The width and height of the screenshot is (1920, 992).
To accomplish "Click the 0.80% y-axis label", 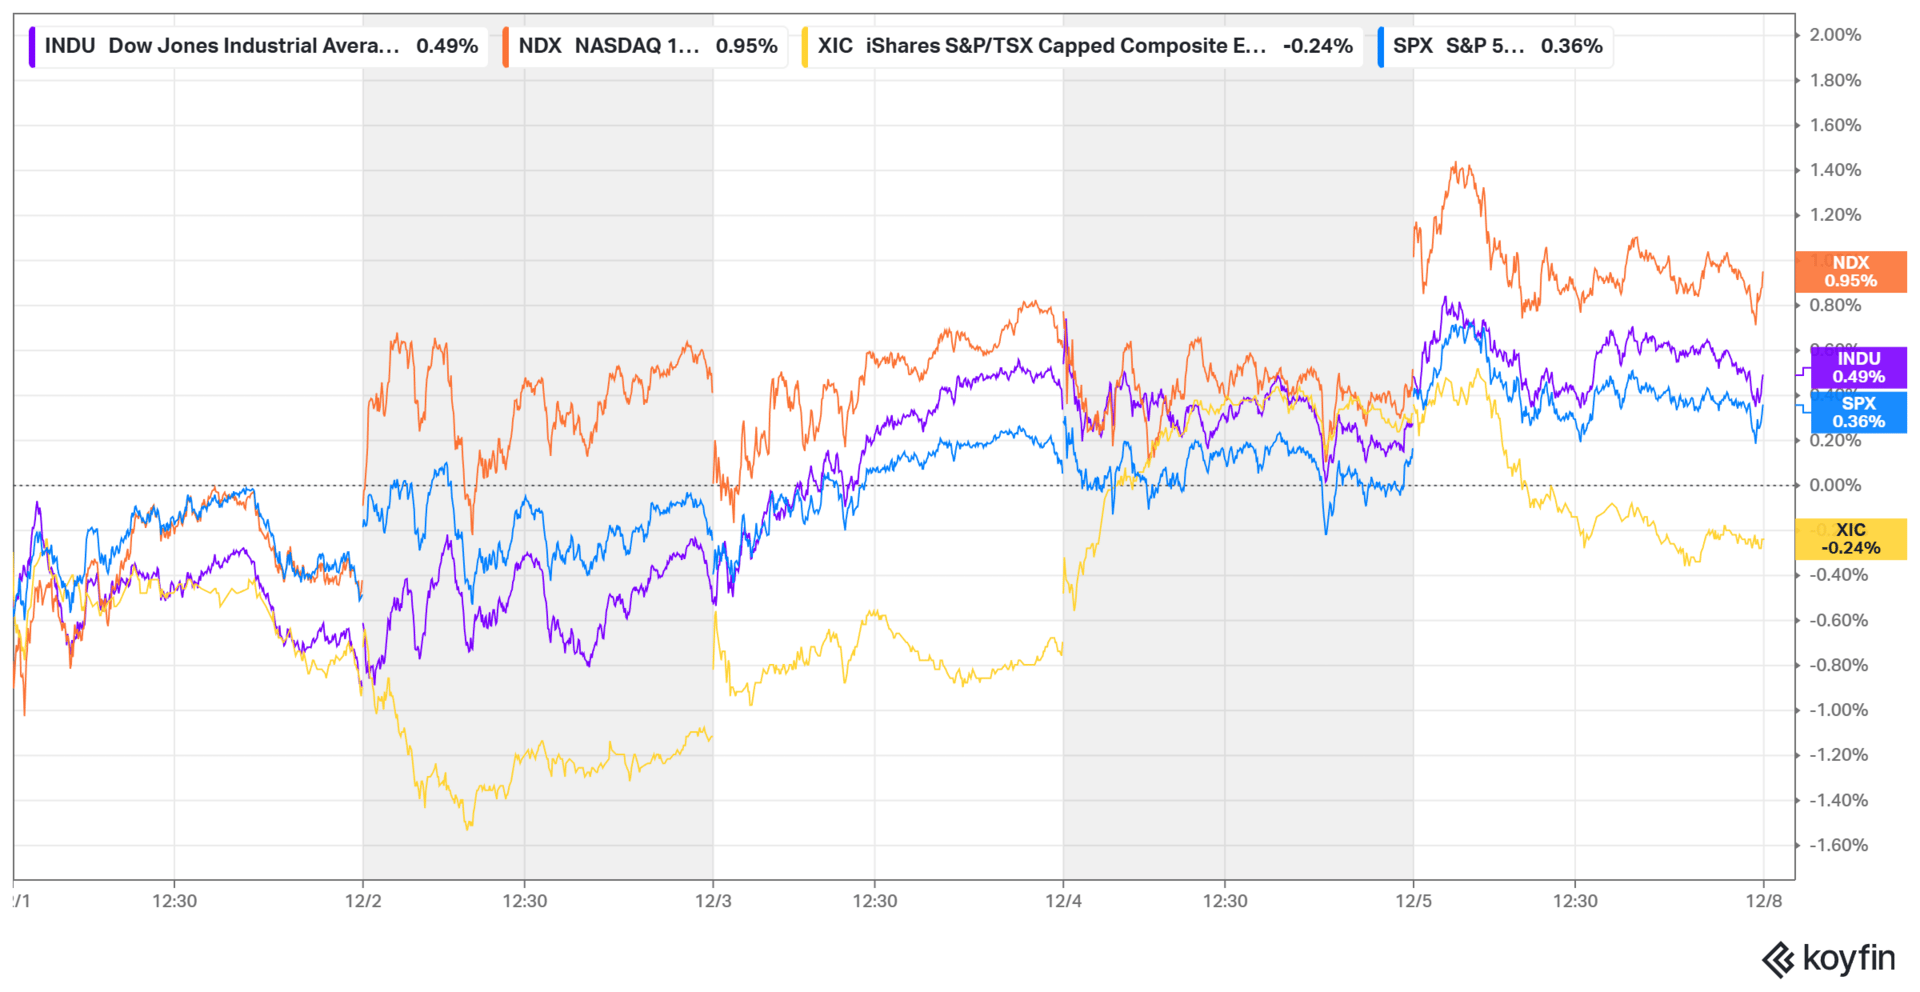I will point(1835,305).
